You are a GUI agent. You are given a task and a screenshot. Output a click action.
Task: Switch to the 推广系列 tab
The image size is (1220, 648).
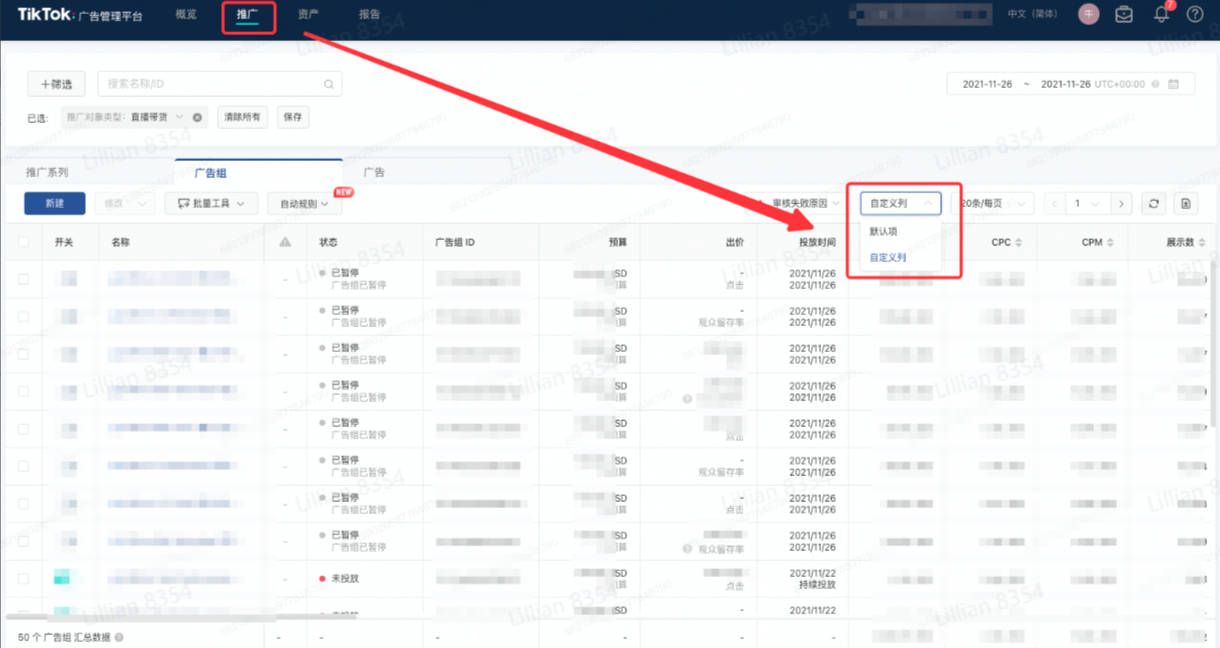point(47,172)
